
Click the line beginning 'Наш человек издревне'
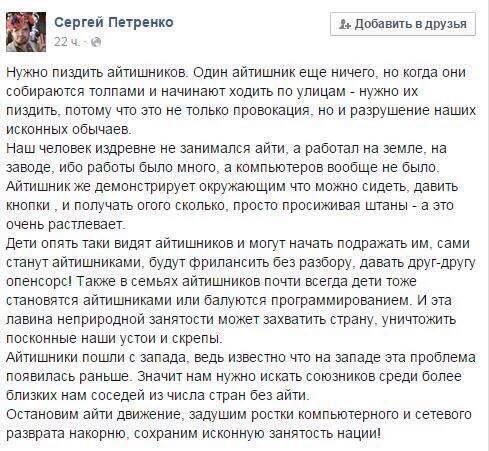tap(226, 148)
